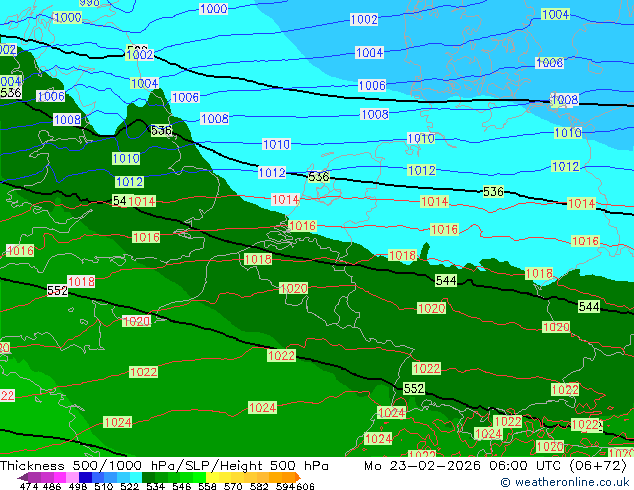The height and width of the screenshot is (490, 634).
Task: Click the '1018' label next to '552' at left
Action: click(x=81, y=281)
